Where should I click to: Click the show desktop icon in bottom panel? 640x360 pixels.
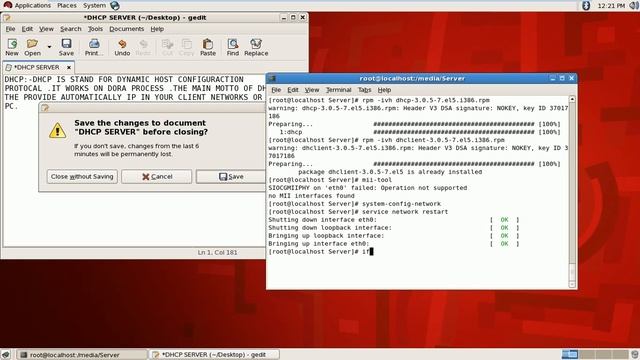click(x=6, y=354)
